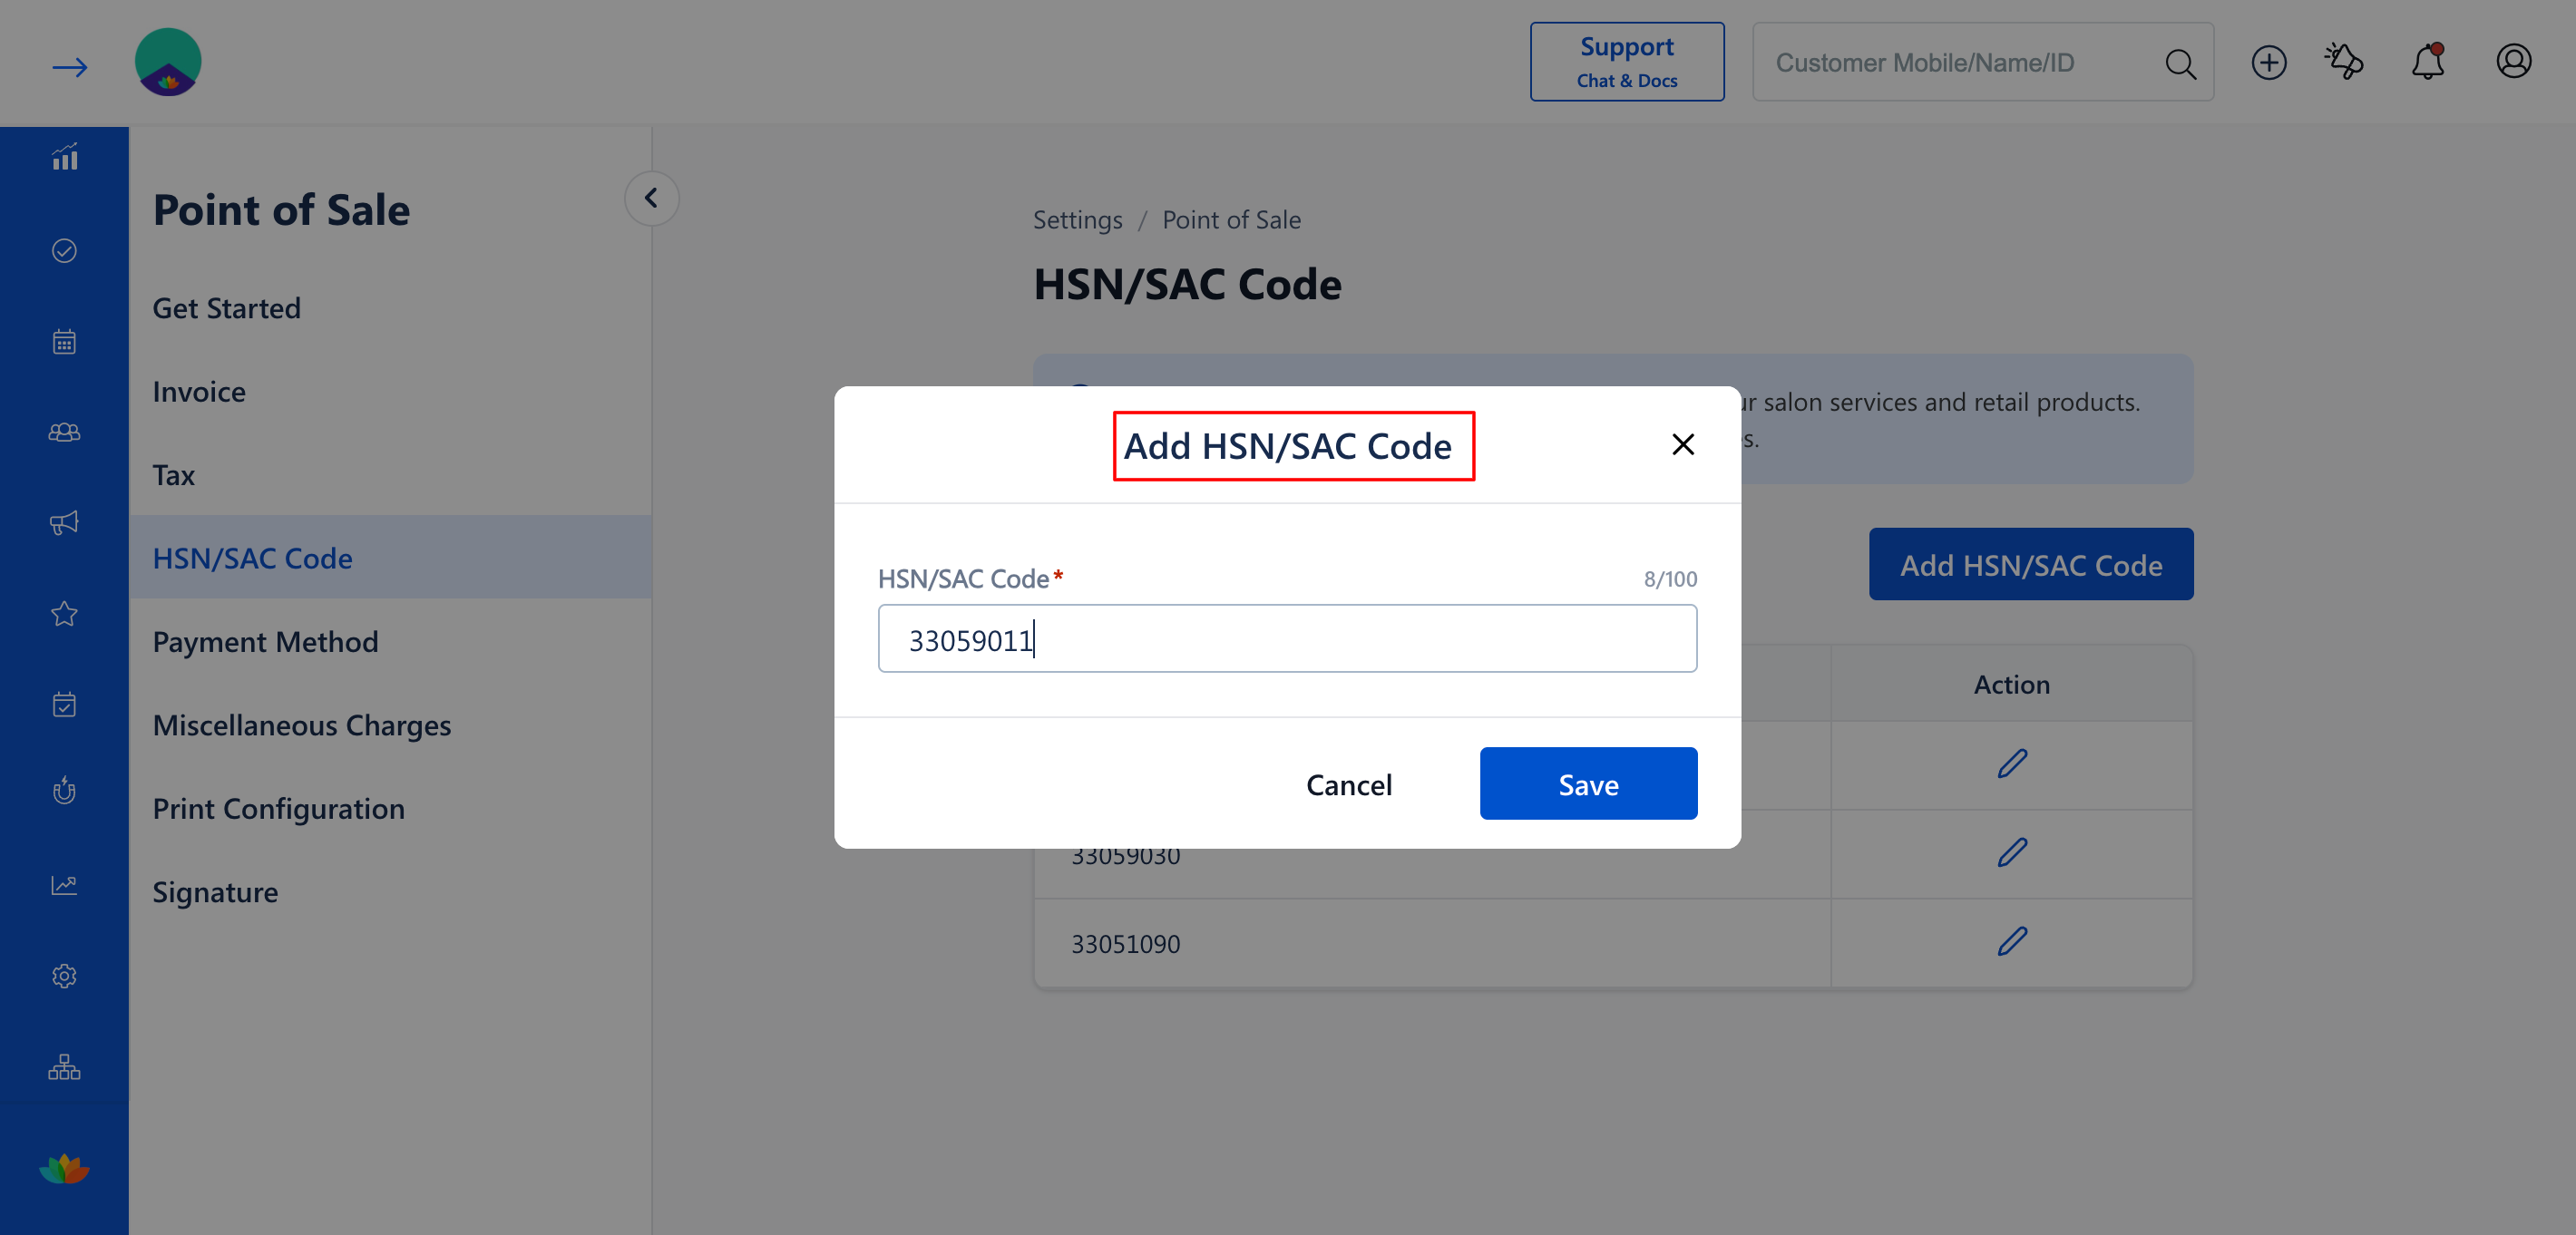Close the Add HSN/SAC Code dialog
Screen dimensions: 2576x1235
click(1683, 444)
